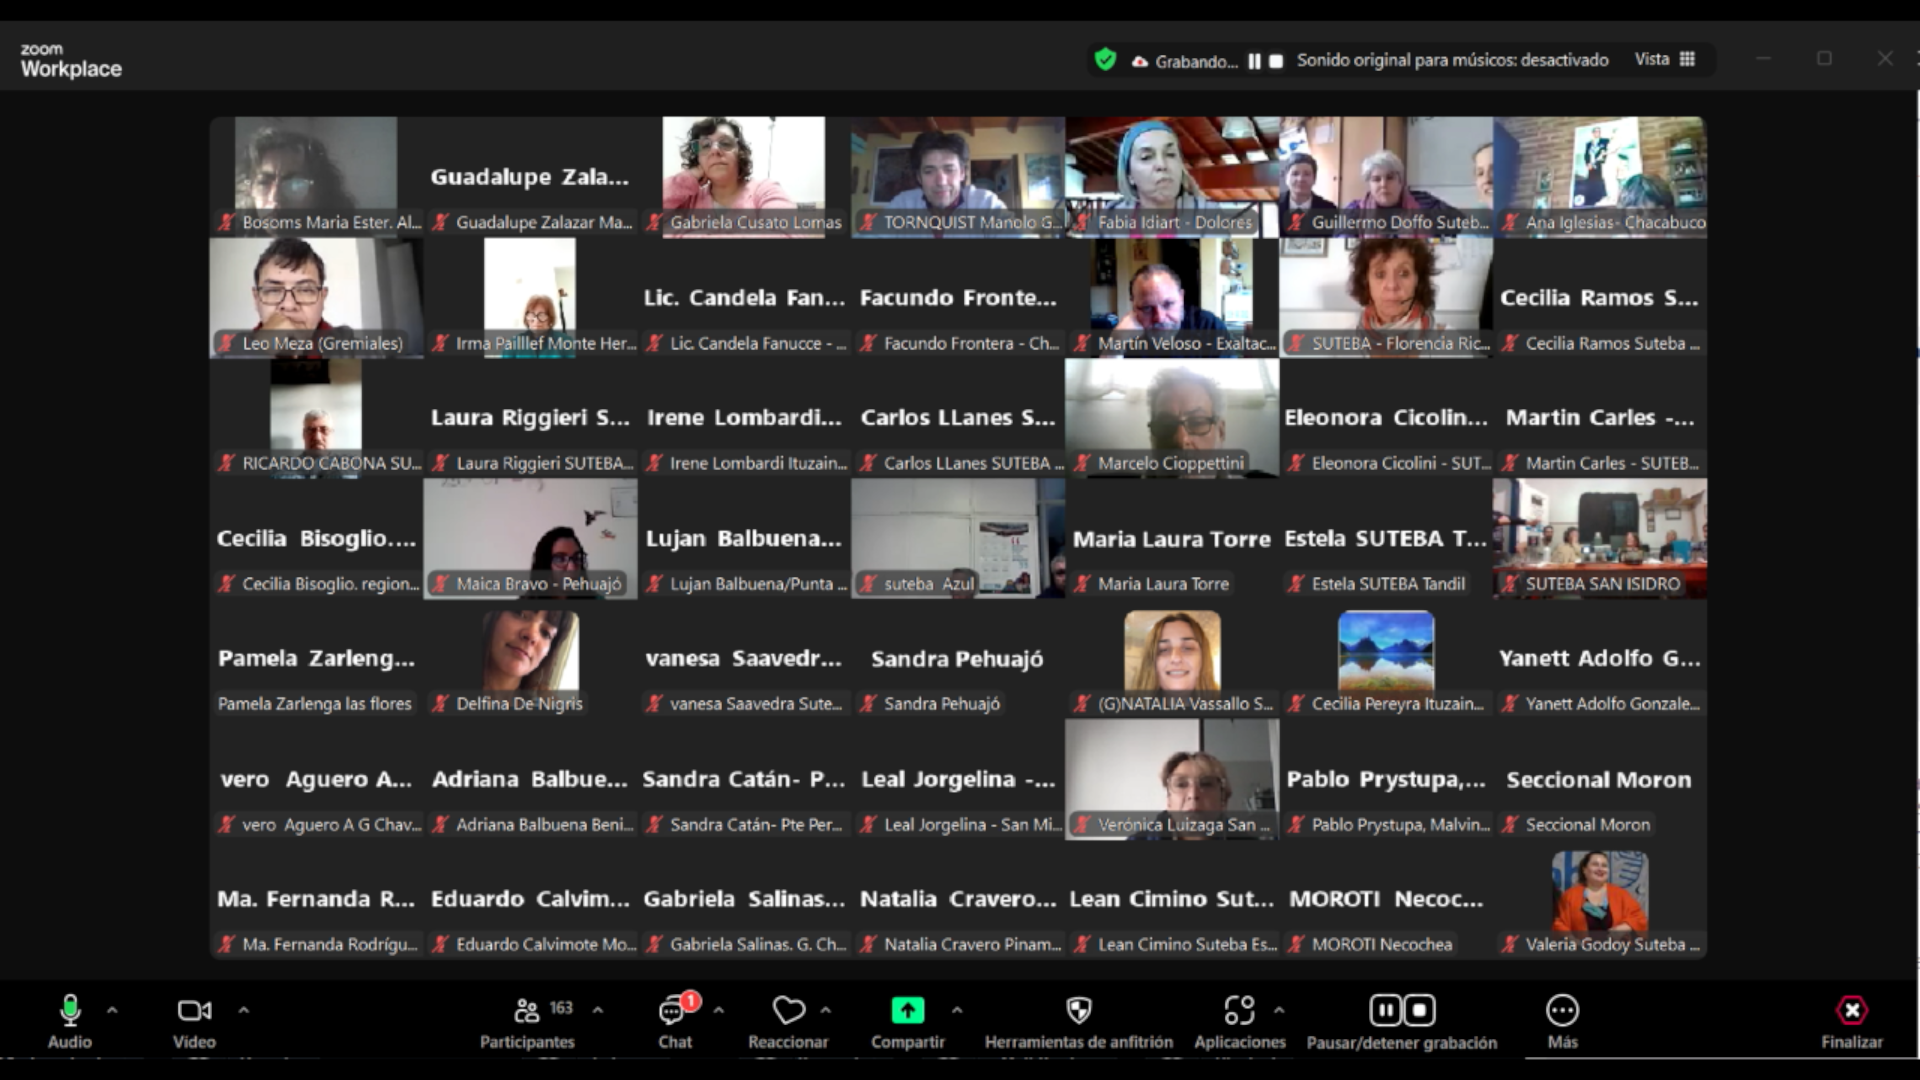1920x1080 pixels.
Task: Select SUTEBA SAN ISIDRO video tile
Action: click(1599, 537)
